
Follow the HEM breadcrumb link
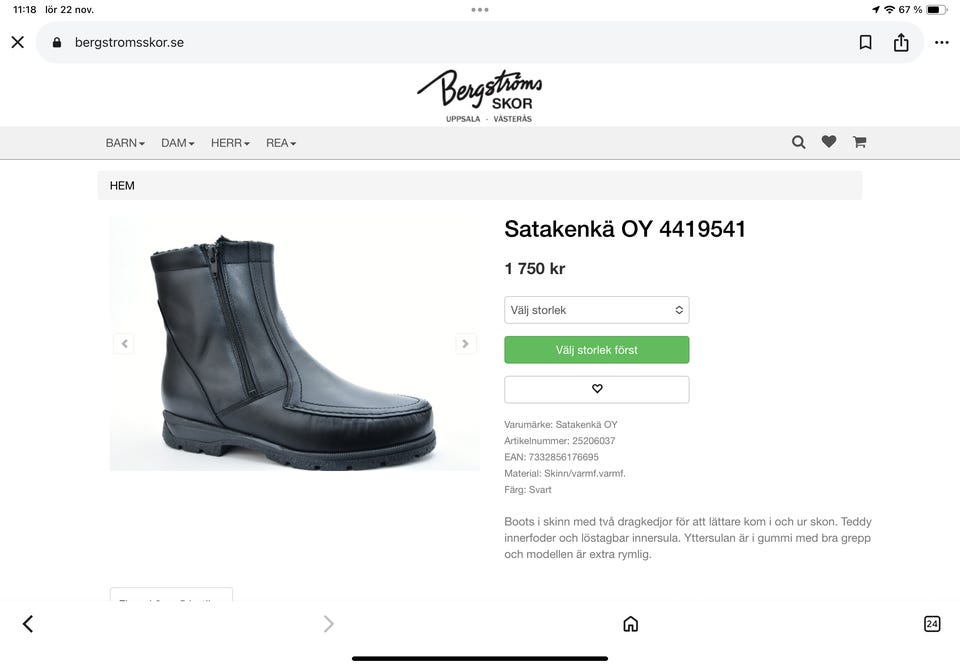[122, 186]
